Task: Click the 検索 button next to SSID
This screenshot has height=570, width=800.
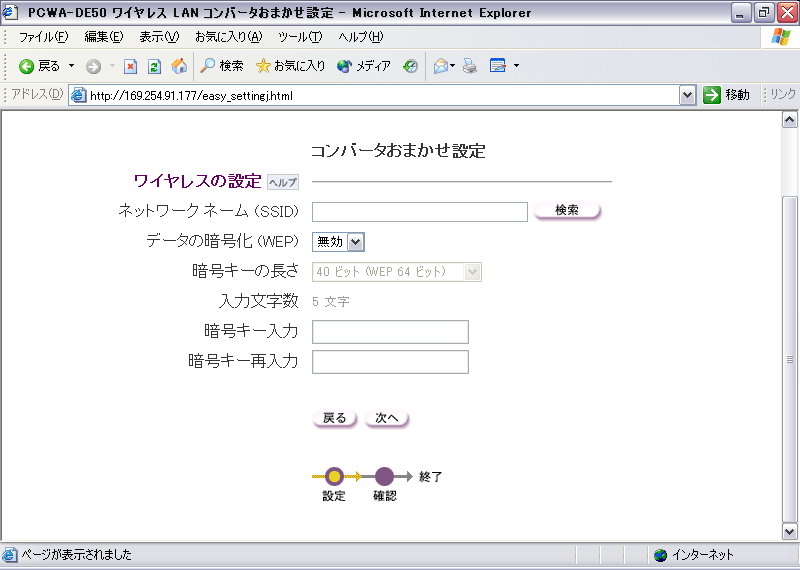Action: [x=567, y=210]
